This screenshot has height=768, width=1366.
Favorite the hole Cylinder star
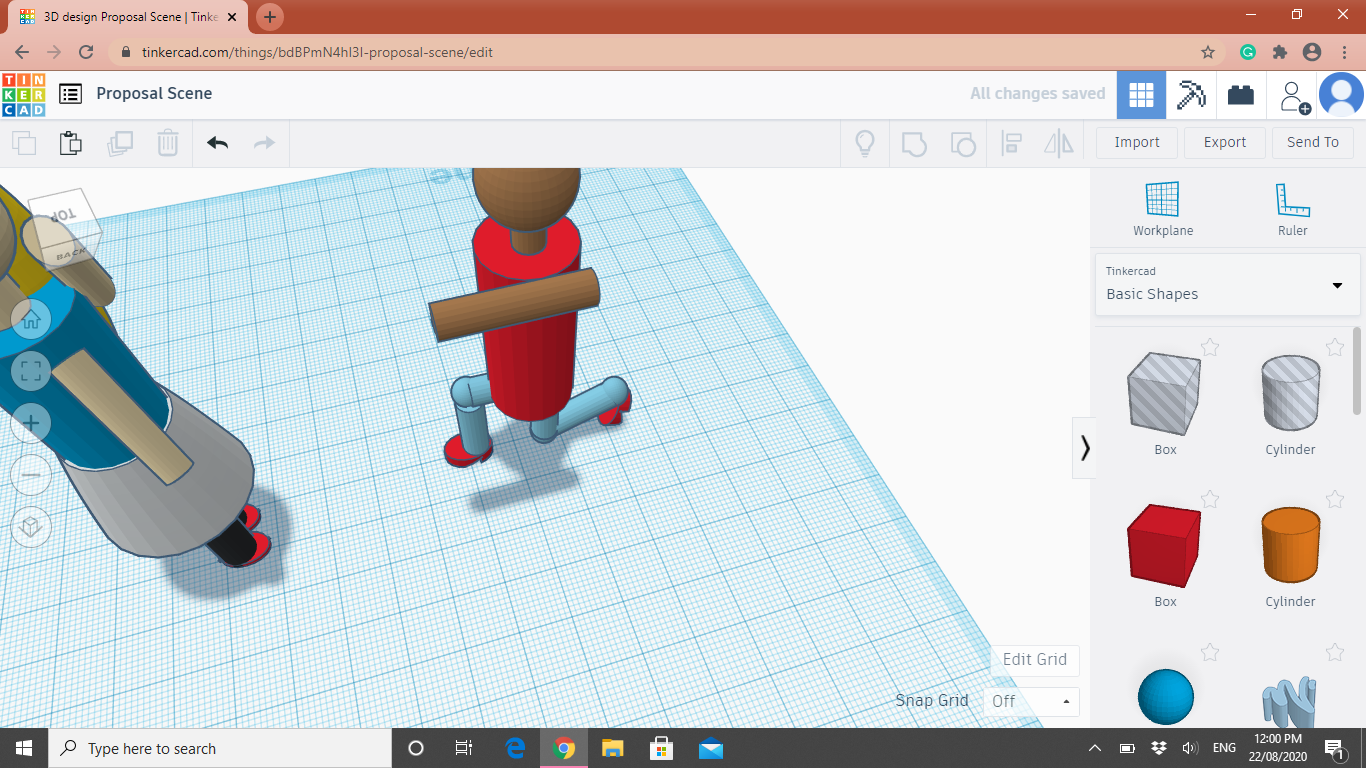point(1335,347)
